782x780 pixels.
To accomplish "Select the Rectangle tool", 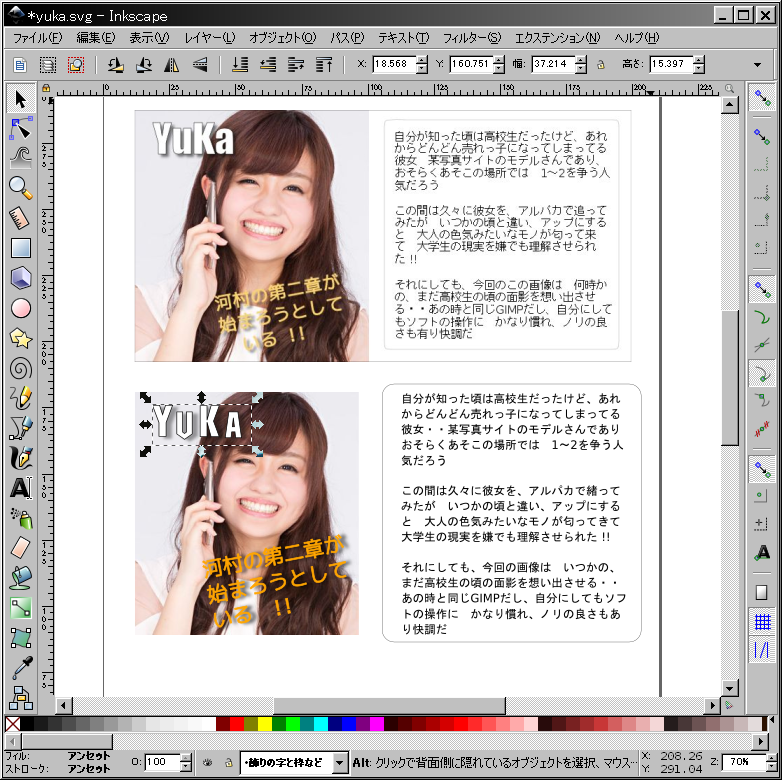I will click(x=20, y=248).
